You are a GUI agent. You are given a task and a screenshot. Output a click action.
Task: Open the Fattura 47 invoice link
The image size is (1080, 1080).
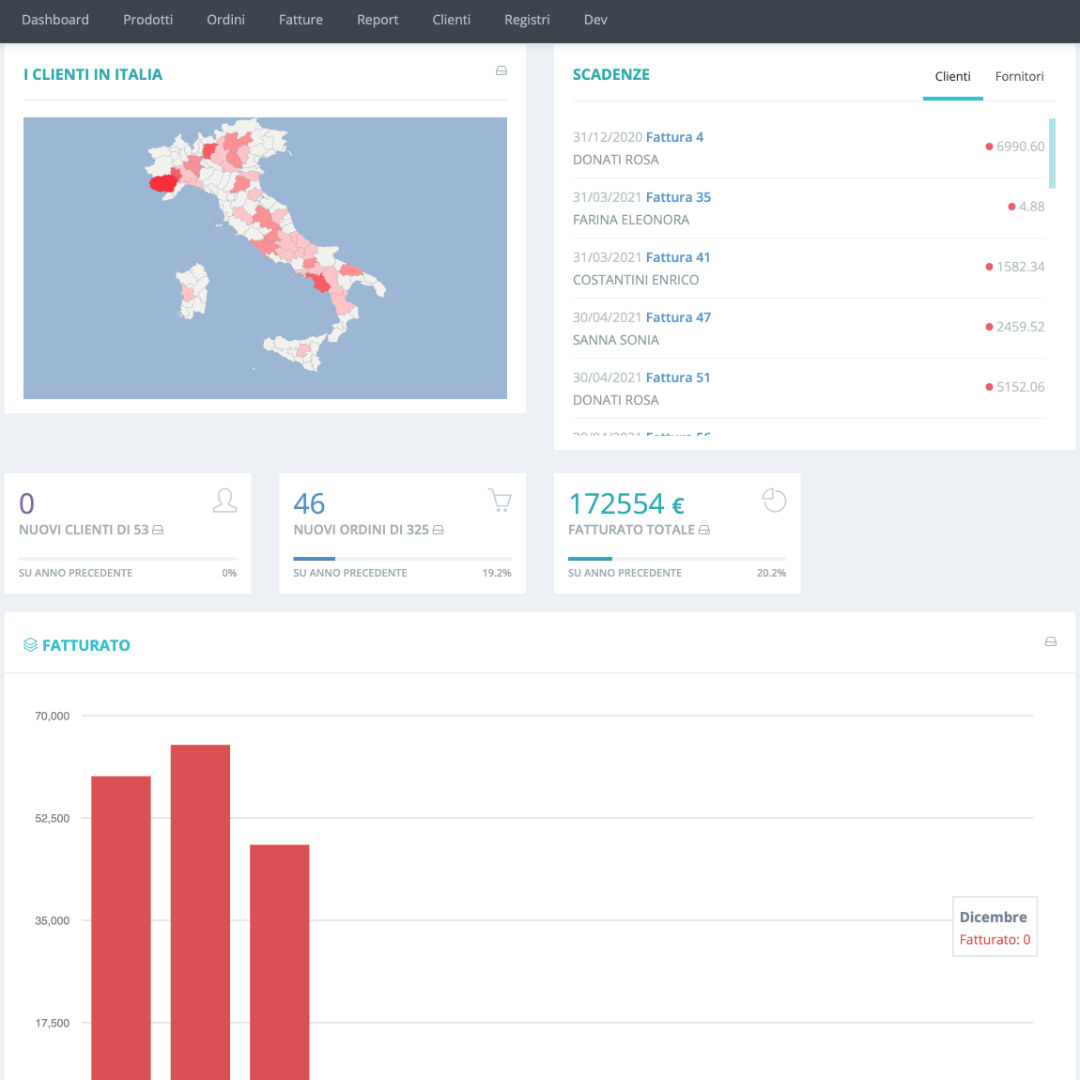click(678, 318)
